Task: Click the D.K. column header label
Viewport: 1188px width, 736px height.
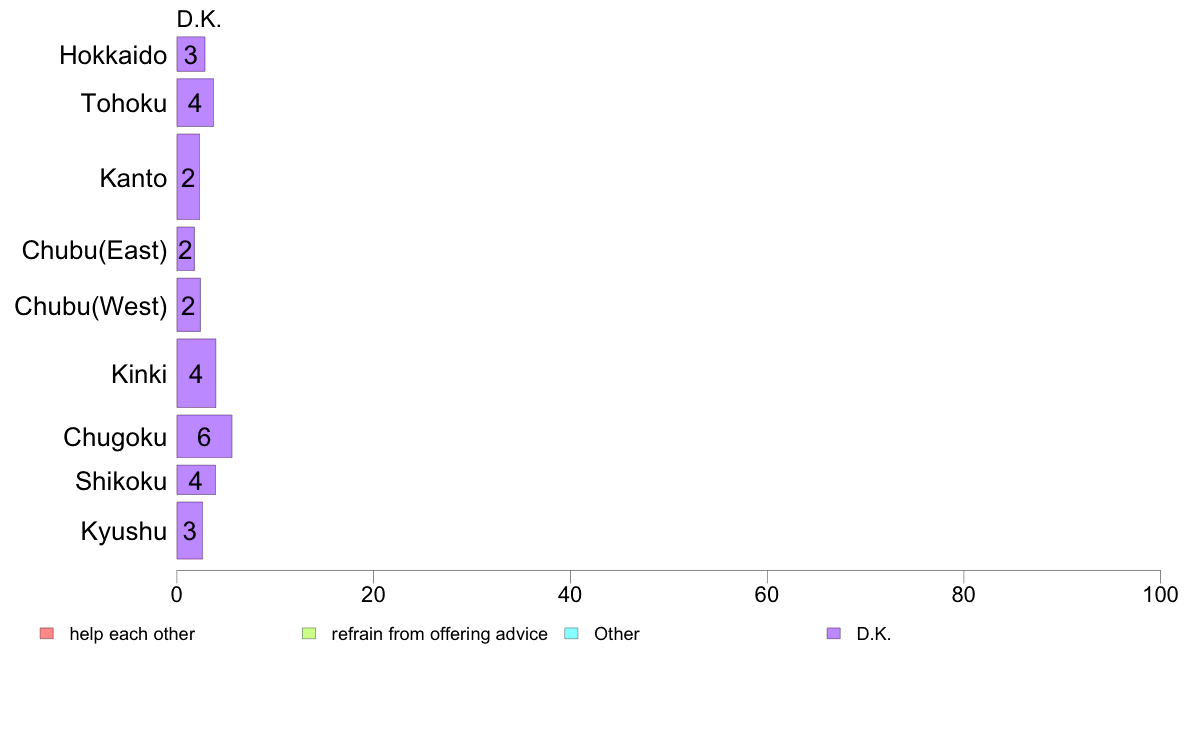Action: click(x=199, y=20)
